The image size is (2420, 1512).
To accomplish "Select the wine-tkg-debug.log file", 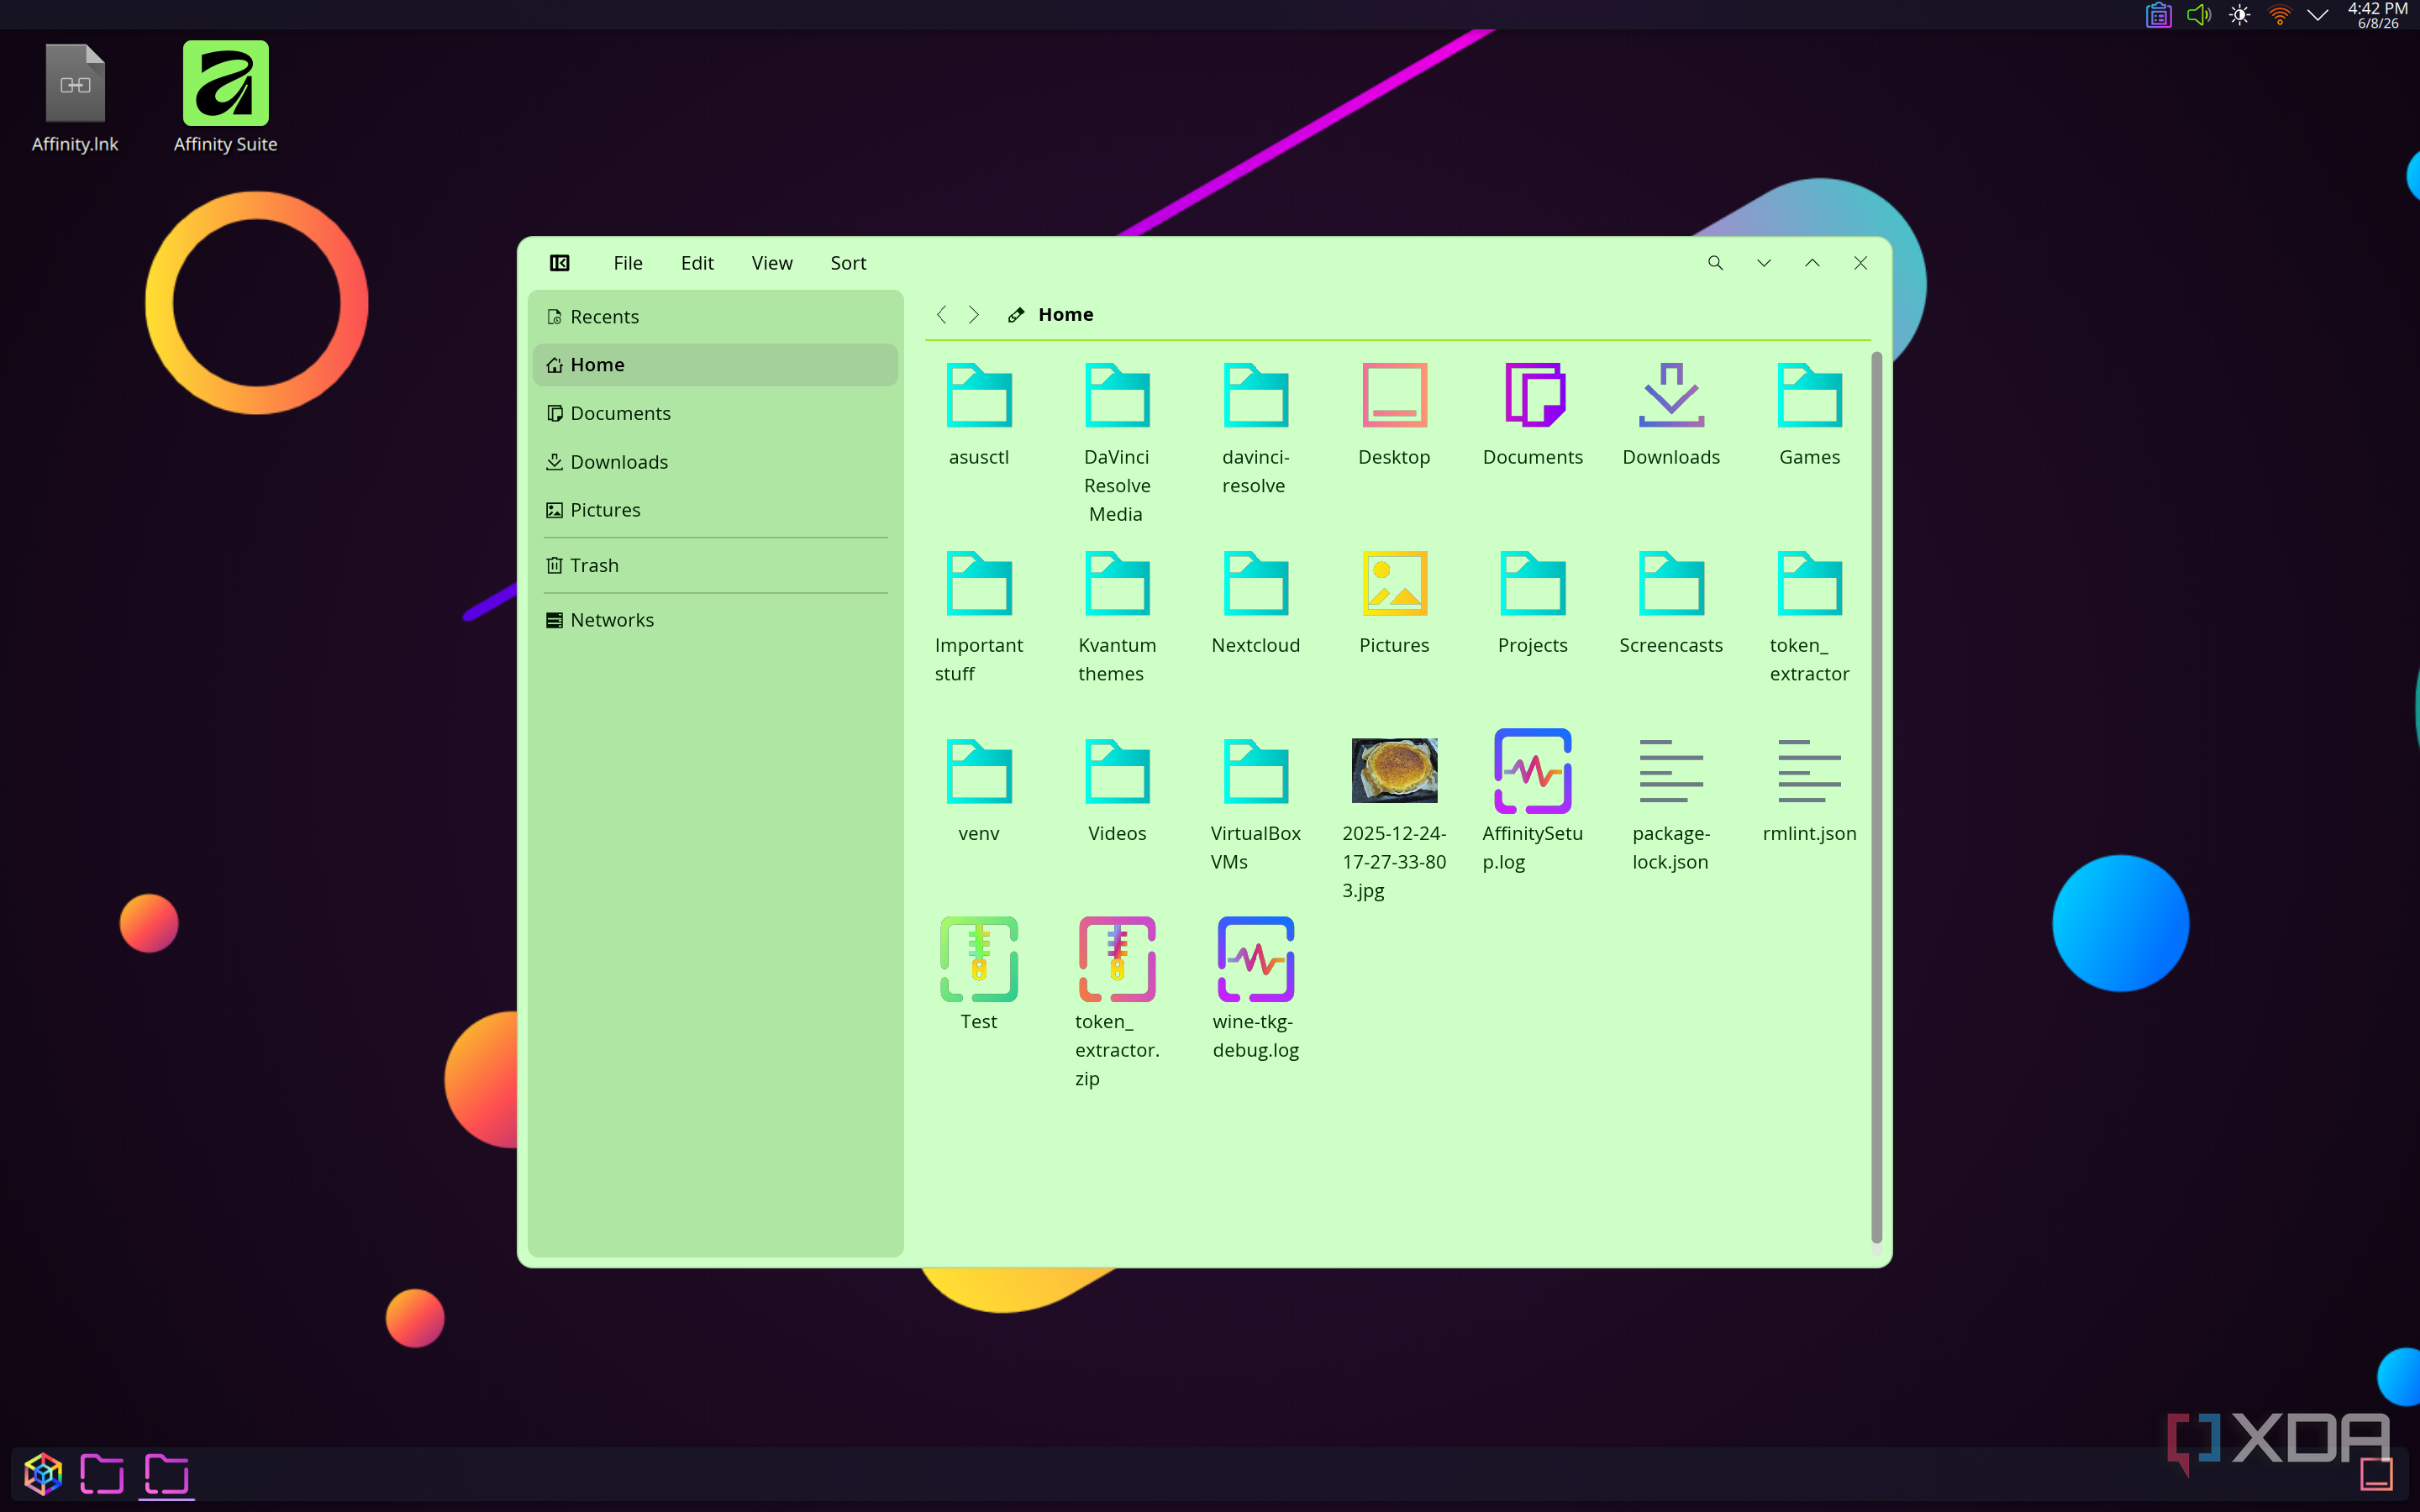I will (1255, 989).
